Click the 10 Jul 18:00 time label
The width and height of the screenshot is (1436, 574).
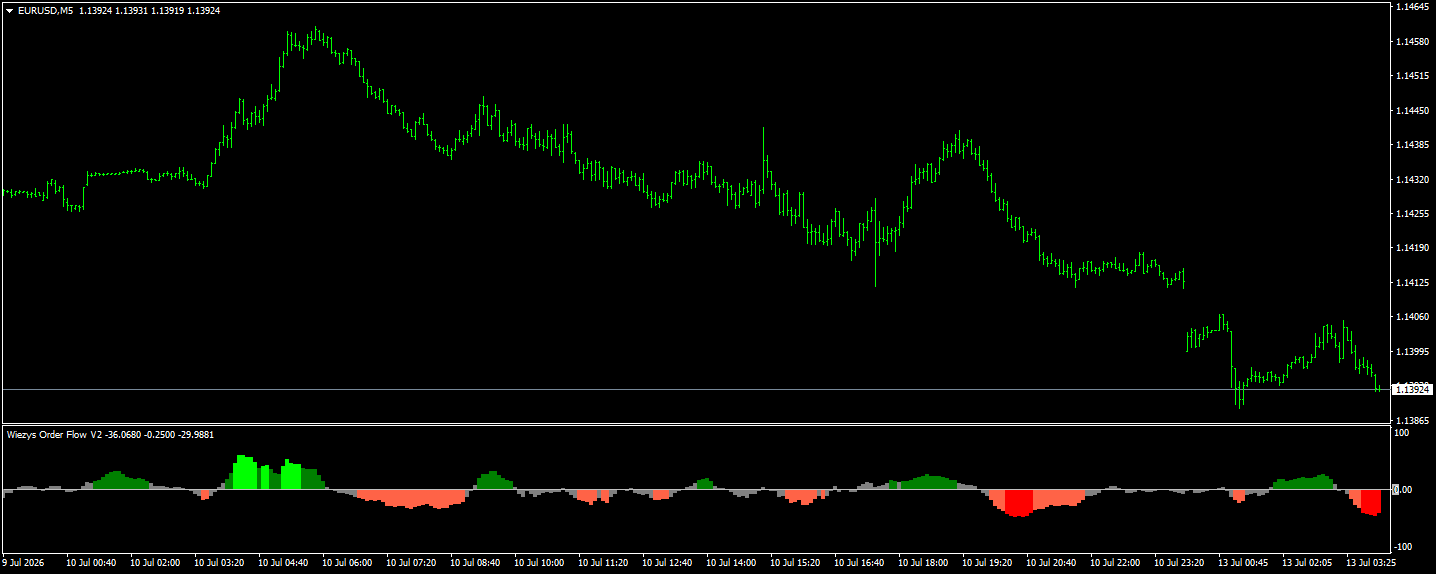(923, 563)
